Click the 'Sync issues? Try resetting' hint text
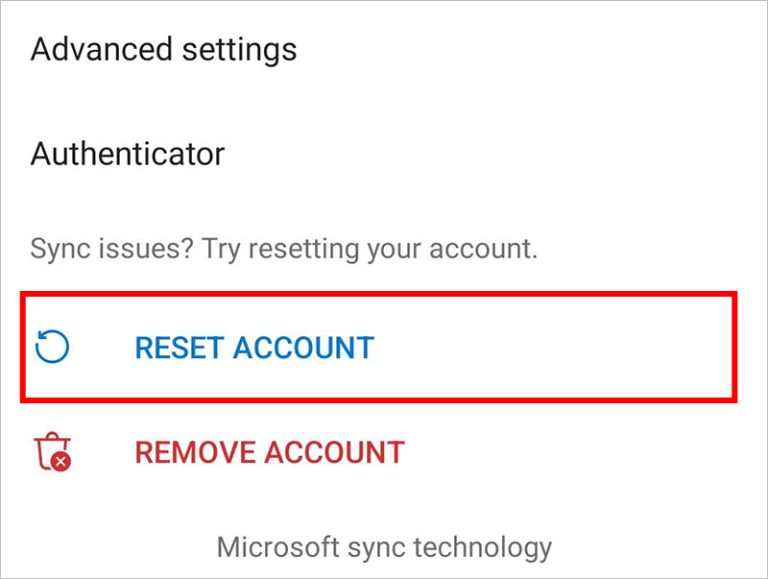768x579 pixels. coord(284,249)
